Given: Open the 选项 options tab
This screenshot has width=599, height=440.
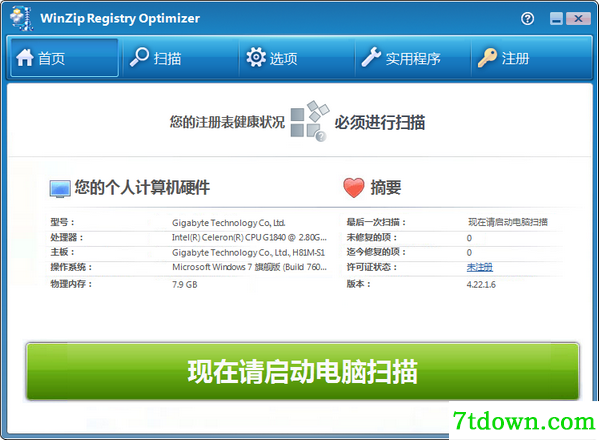Looking at the screenshot, I should coord(297,58).
